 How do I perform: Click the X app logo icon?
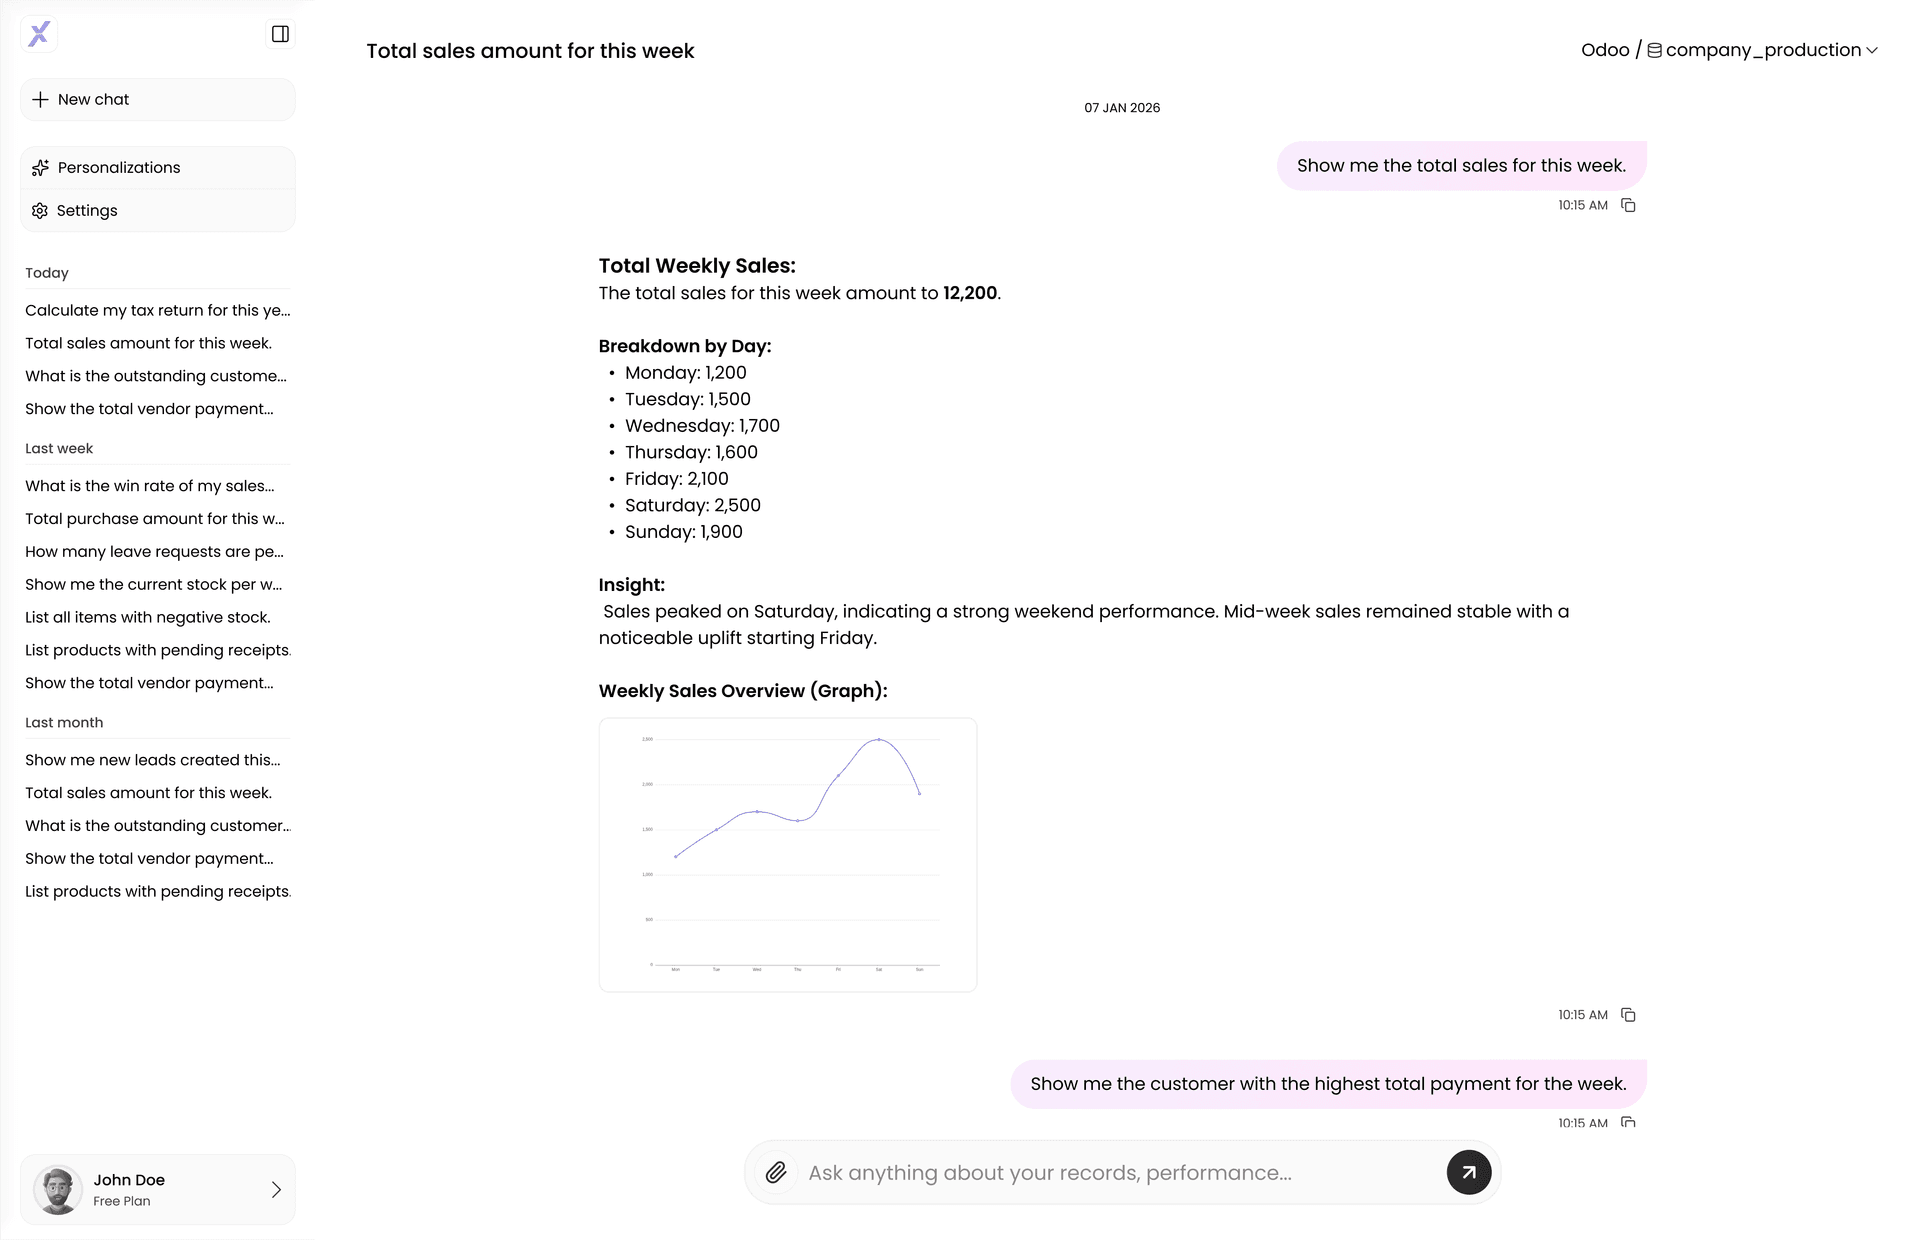pyautogui.click(x=39, y=35)
